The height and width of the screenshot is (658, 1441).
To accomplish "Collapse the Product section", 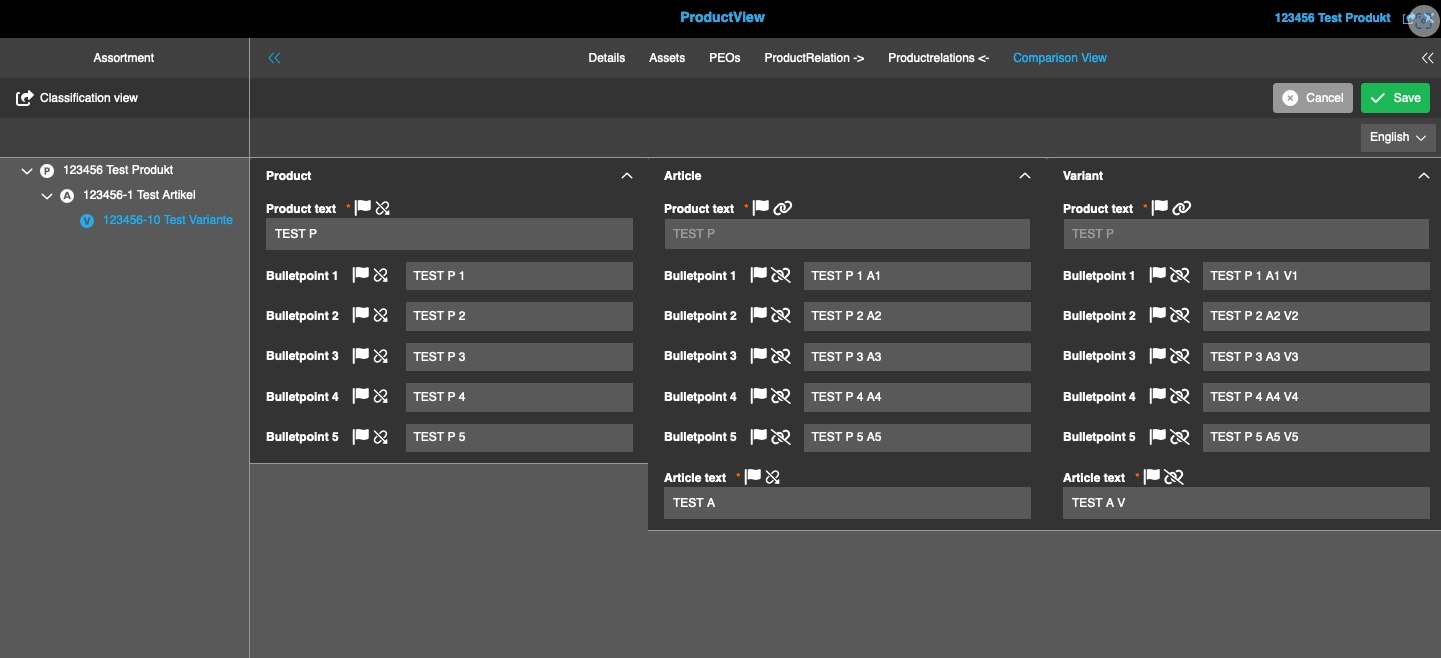I will click(x=627, y=176).
